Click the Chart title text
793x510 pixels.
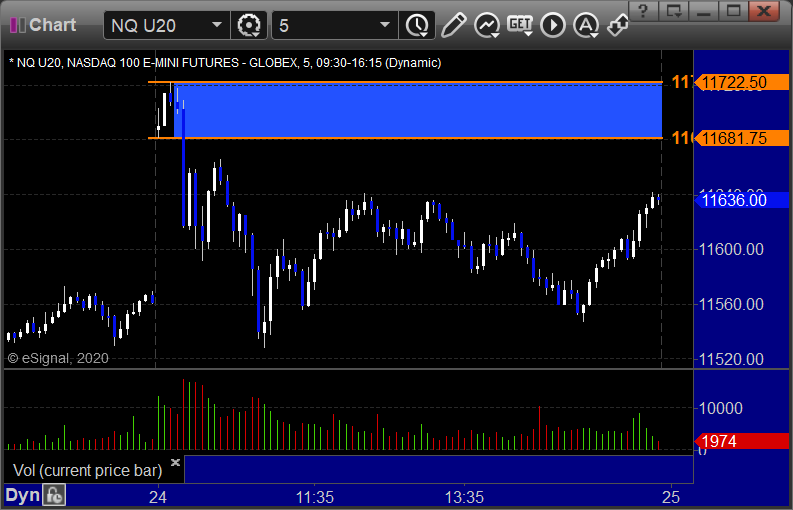pos(53,25)
